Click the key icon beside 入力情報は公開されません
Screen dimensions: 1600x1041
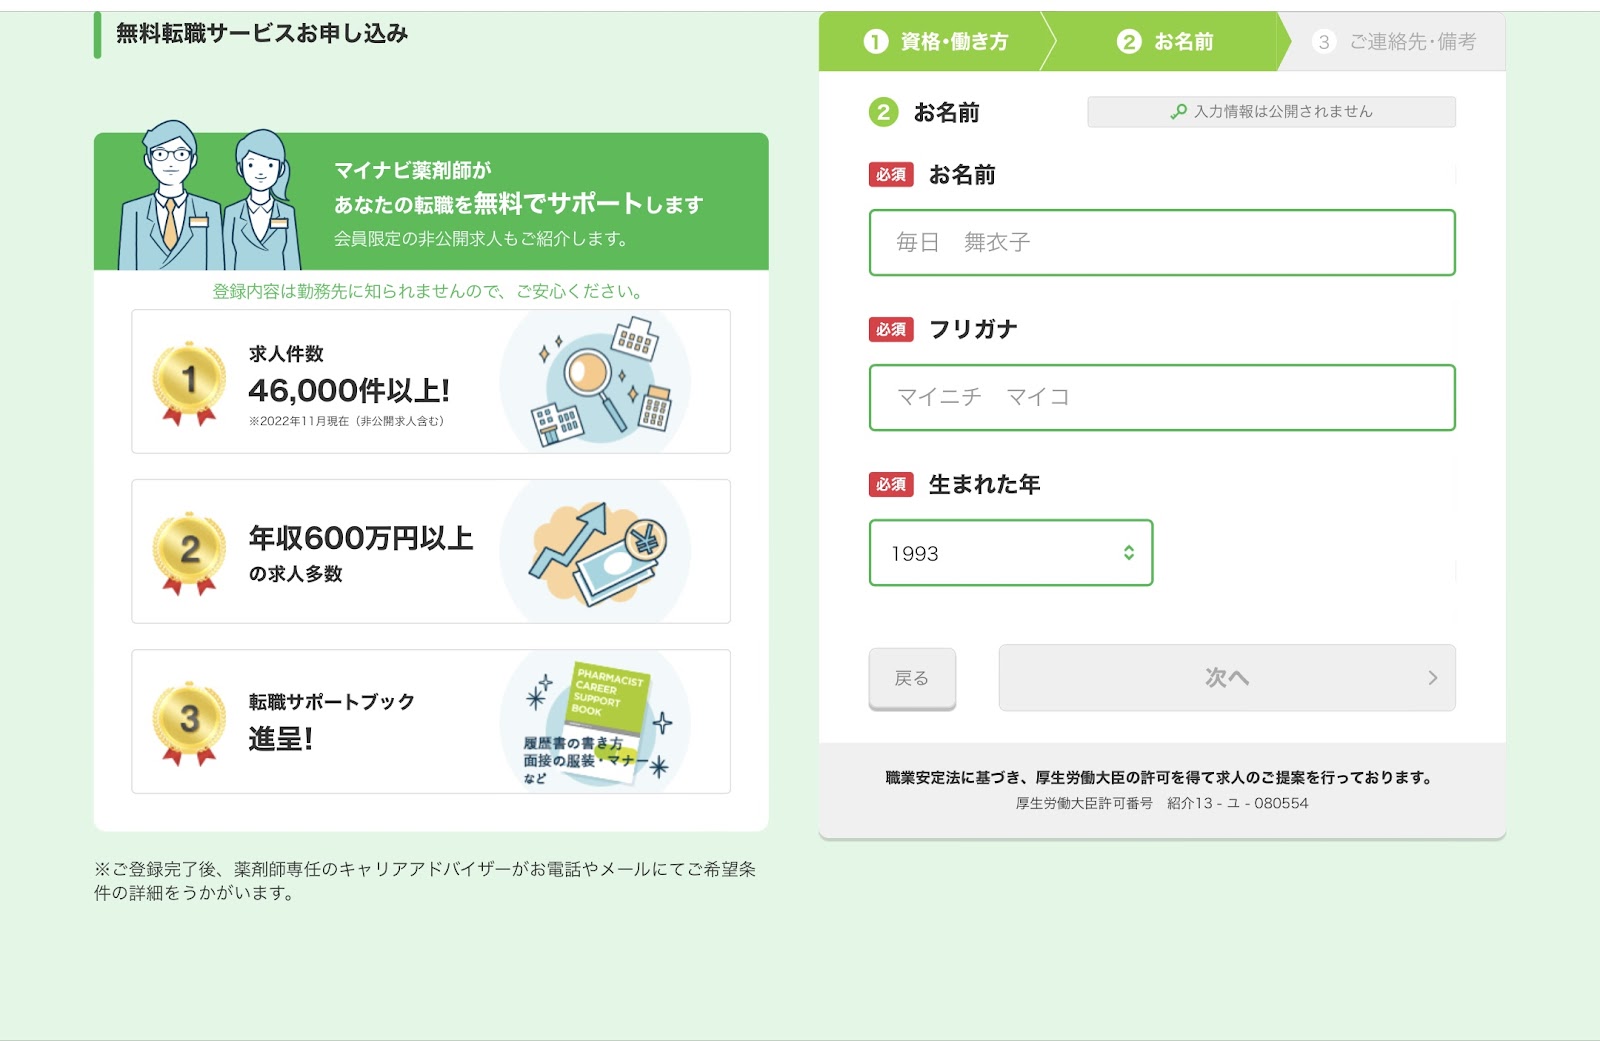coord(1179,112)
